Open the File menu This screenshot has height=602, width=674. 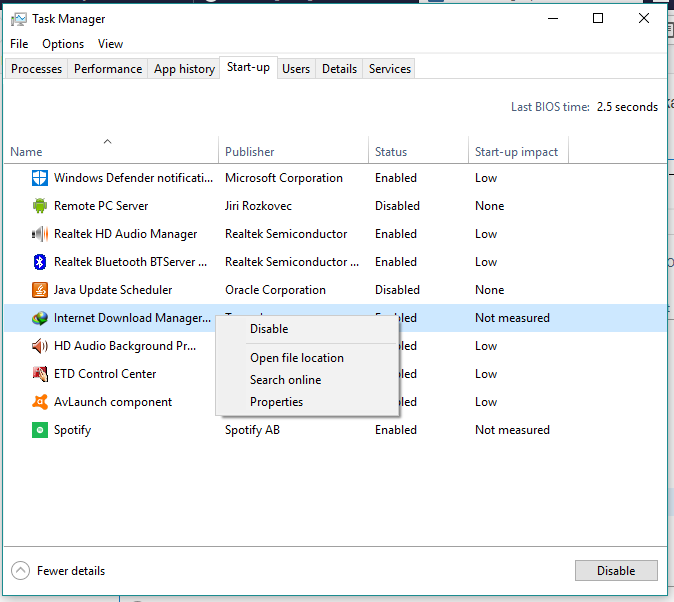(x=19, y=44)
